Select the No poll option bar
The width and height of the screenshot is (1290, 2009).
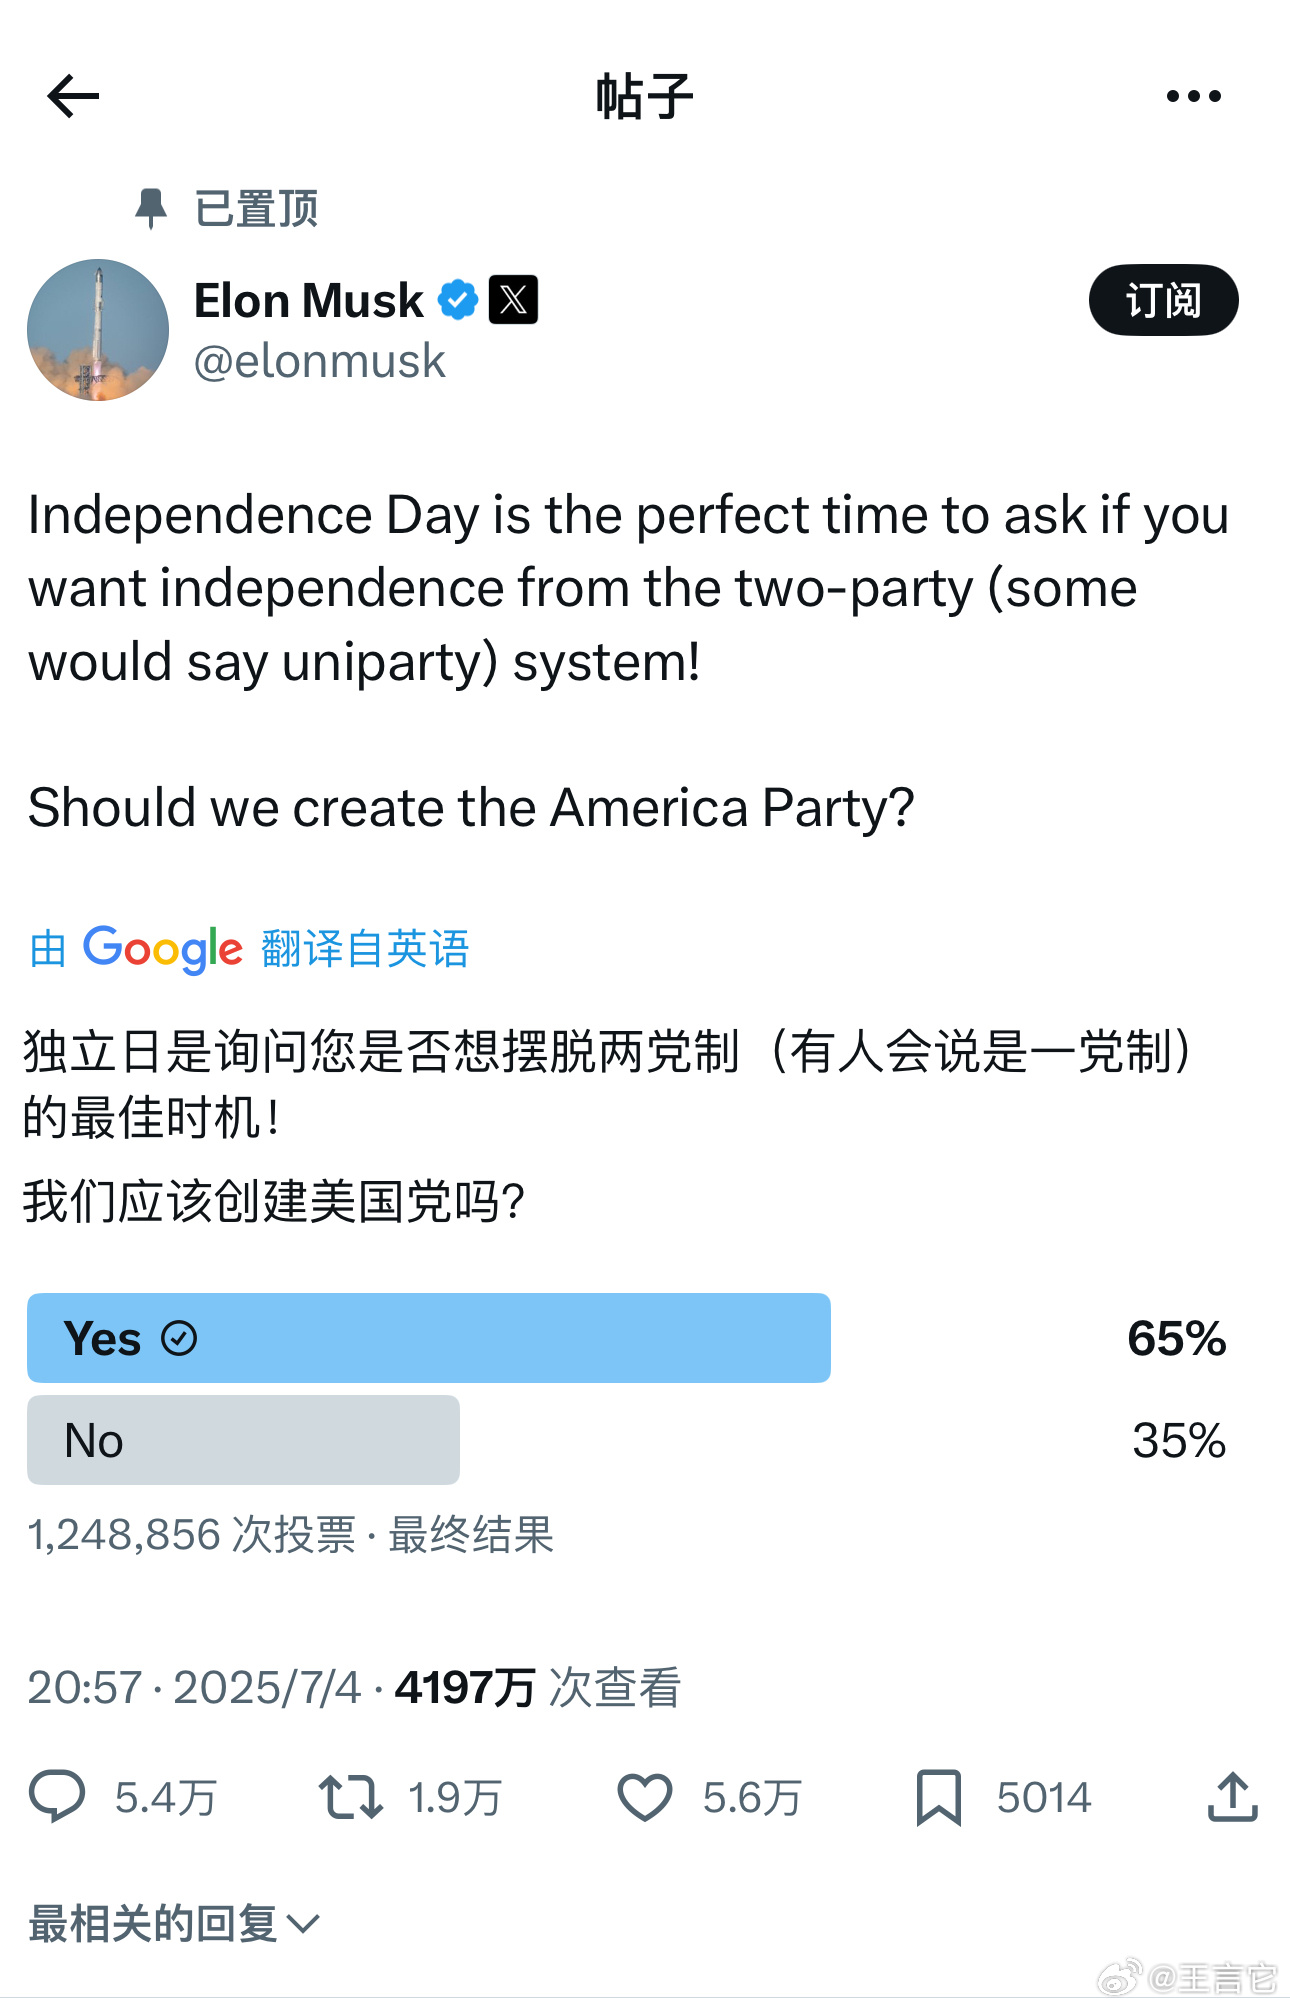[243, 1440]
